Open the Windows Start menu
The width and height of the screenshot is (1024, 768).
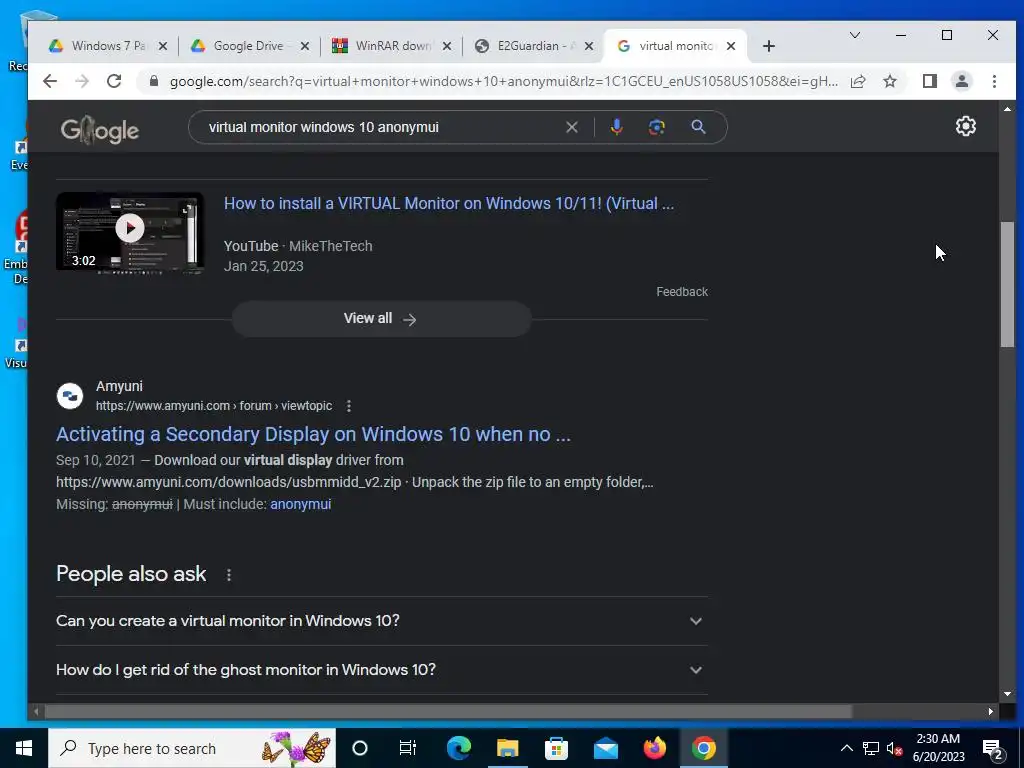point(24,748)
